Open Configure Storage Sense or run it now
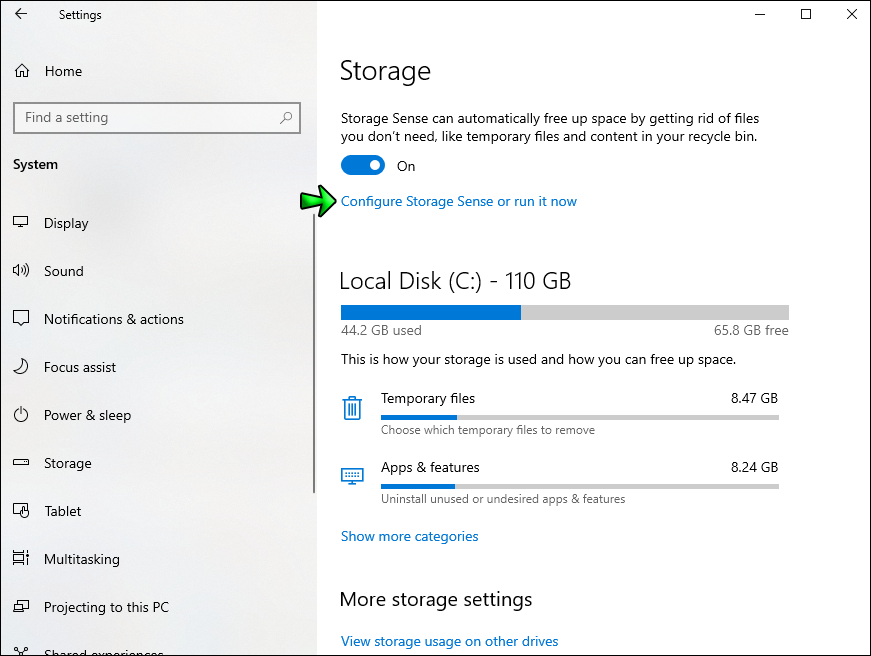Screen dimensions: 871x656 pyautogui.click(x=459, y=201)
